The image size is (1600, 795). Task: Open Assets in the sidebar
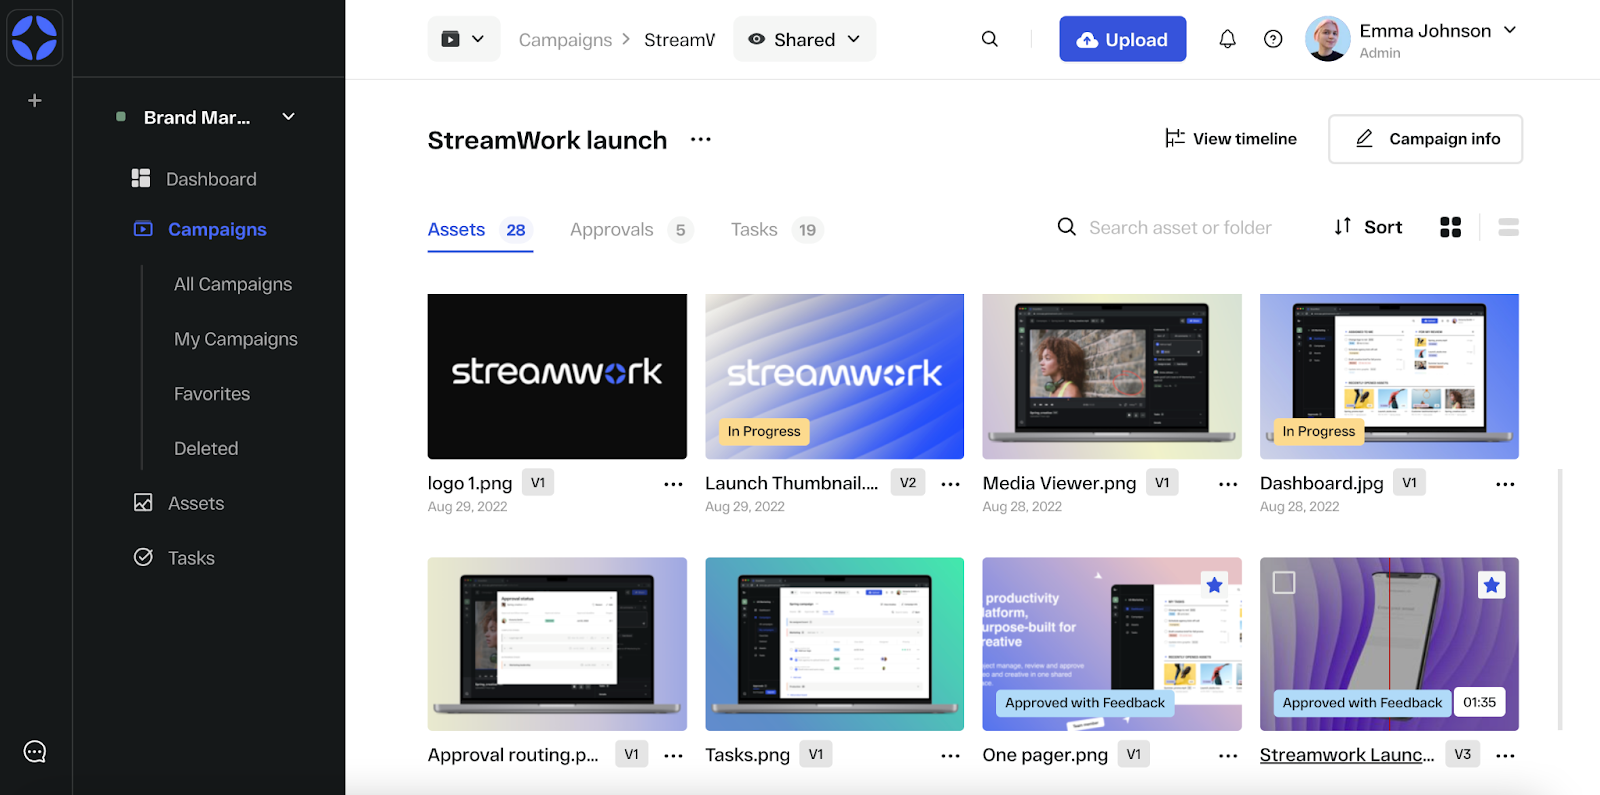tap(179, 503)
